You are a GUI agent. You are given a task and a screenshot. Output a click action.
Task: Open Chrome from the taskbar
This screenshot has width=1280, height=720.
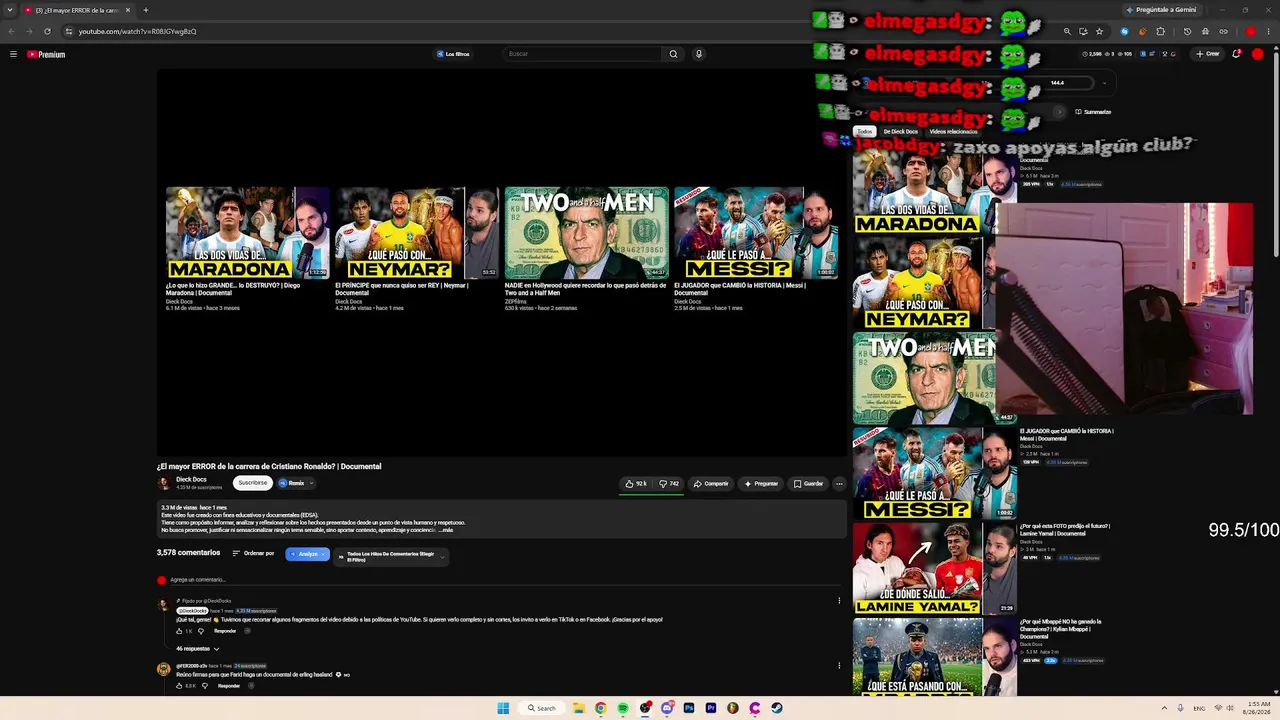(x=600, y=708)
